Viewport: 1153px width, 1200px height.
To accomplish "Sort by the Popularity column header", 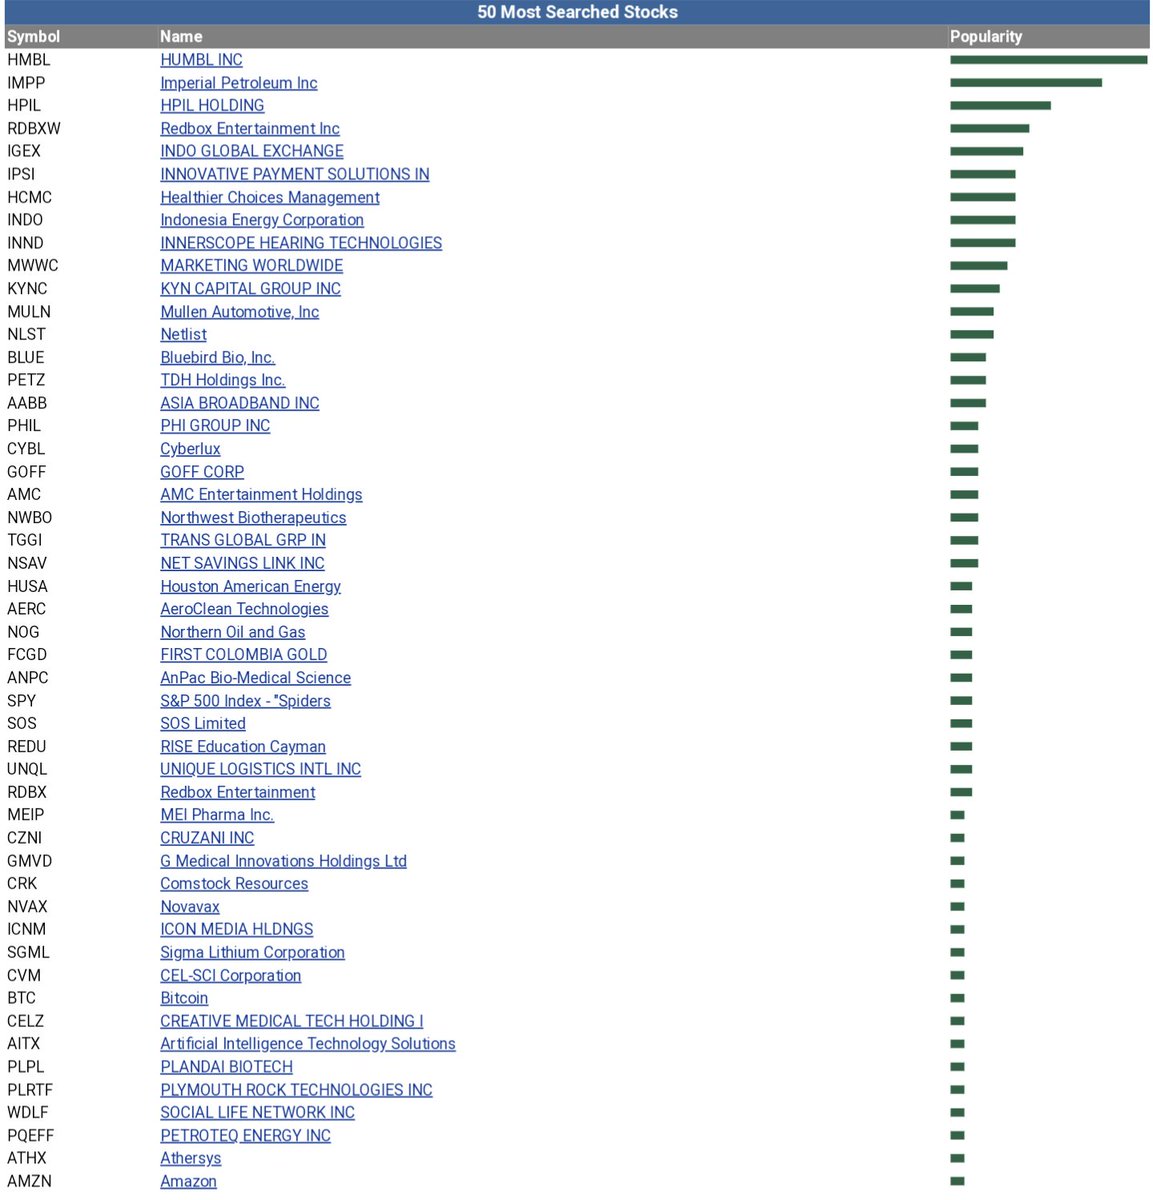I will pyautogui.click(x=986, y=36).
